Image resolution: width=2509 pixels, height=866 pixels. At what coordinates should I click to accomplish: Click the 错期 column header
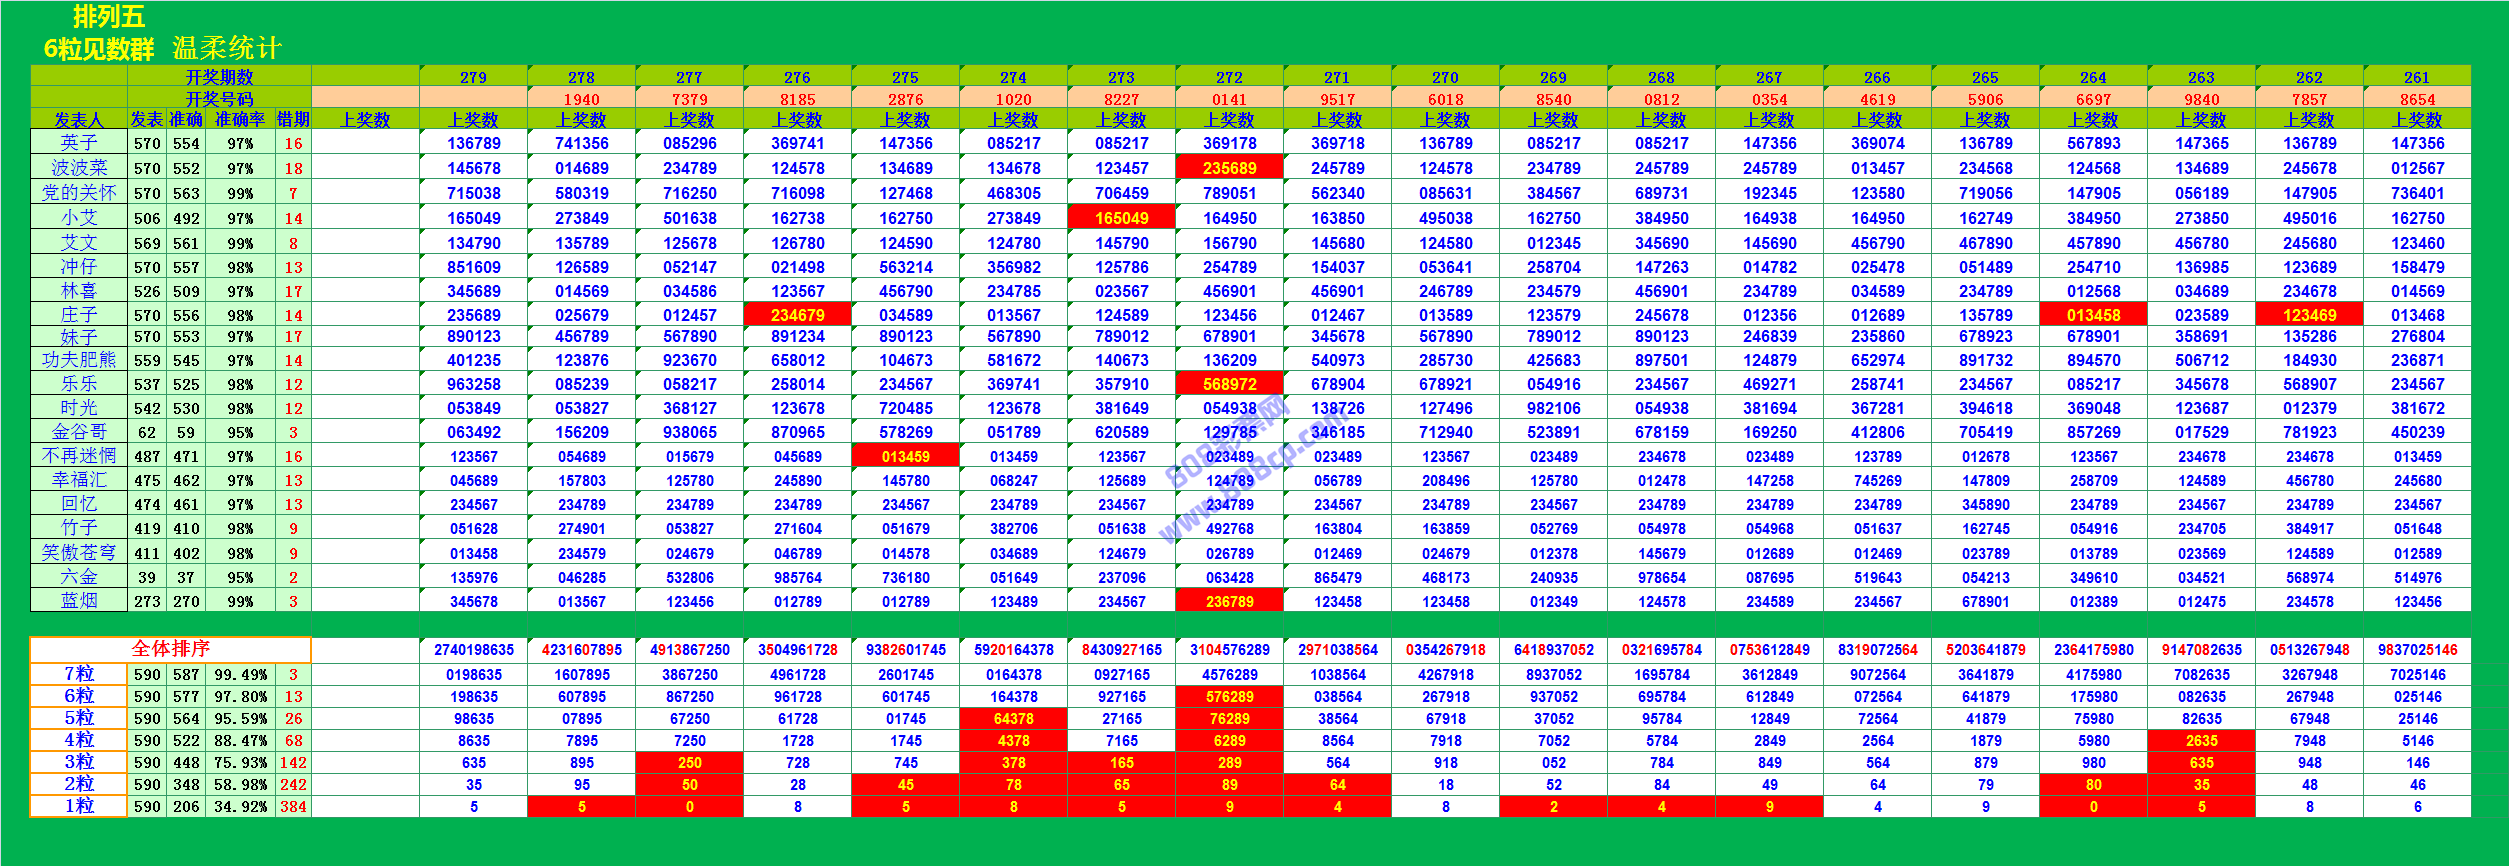[x=293, y=120]
